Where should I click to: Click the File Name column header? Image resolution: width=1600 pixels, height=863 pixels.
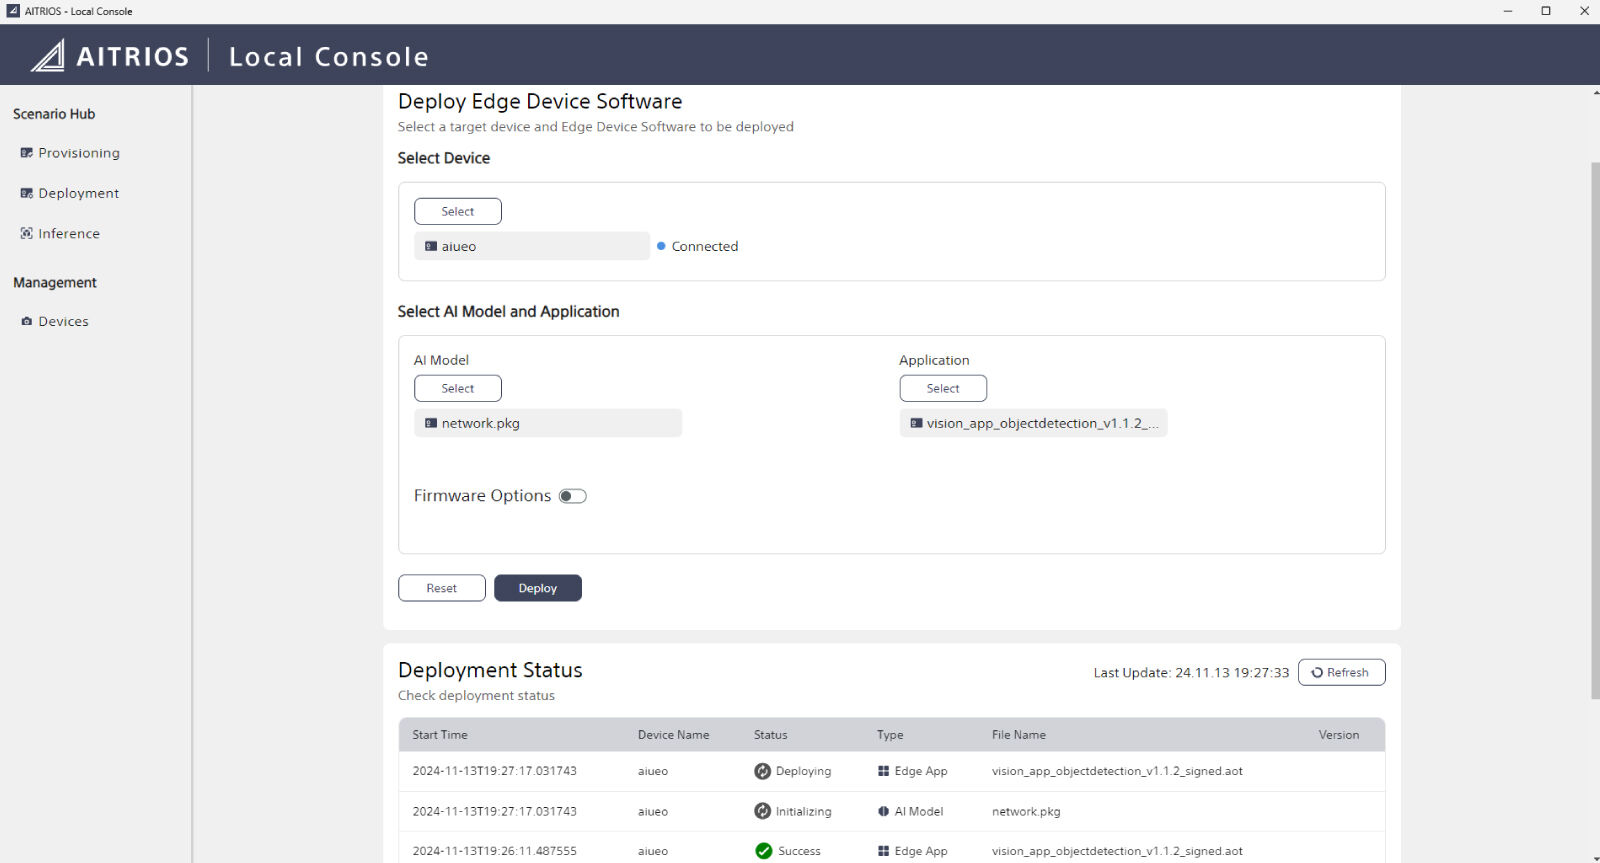click(x=1019, y=735)
